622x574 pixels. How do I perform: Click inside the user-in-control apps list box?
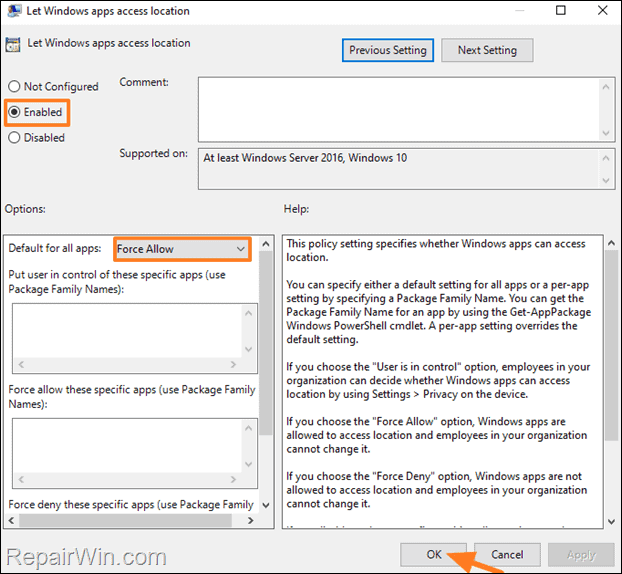click(128, 331)
